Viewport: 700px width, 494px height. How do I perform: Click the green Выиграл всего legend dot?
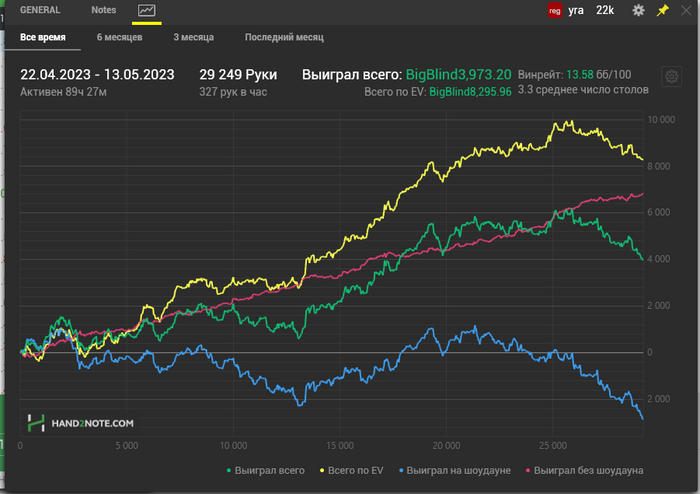point(229,471)
